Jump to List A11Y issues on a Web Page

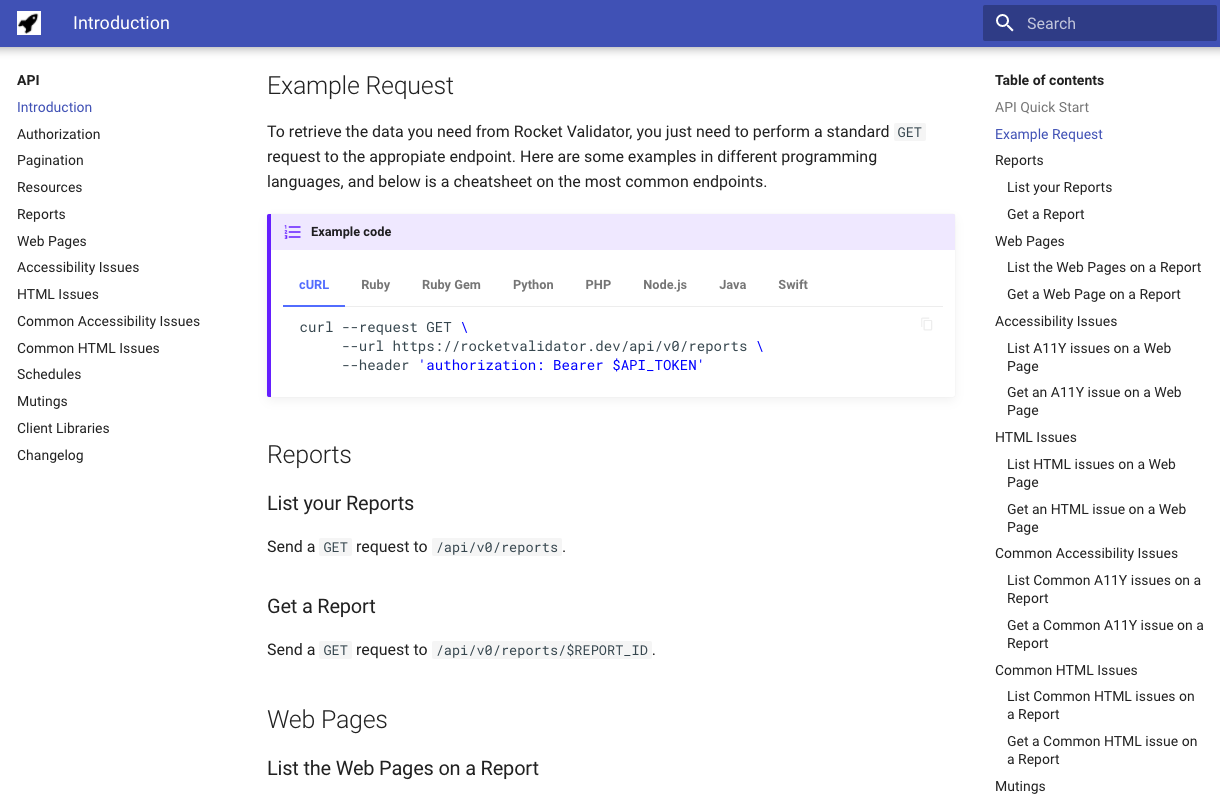click(1089, 357)
